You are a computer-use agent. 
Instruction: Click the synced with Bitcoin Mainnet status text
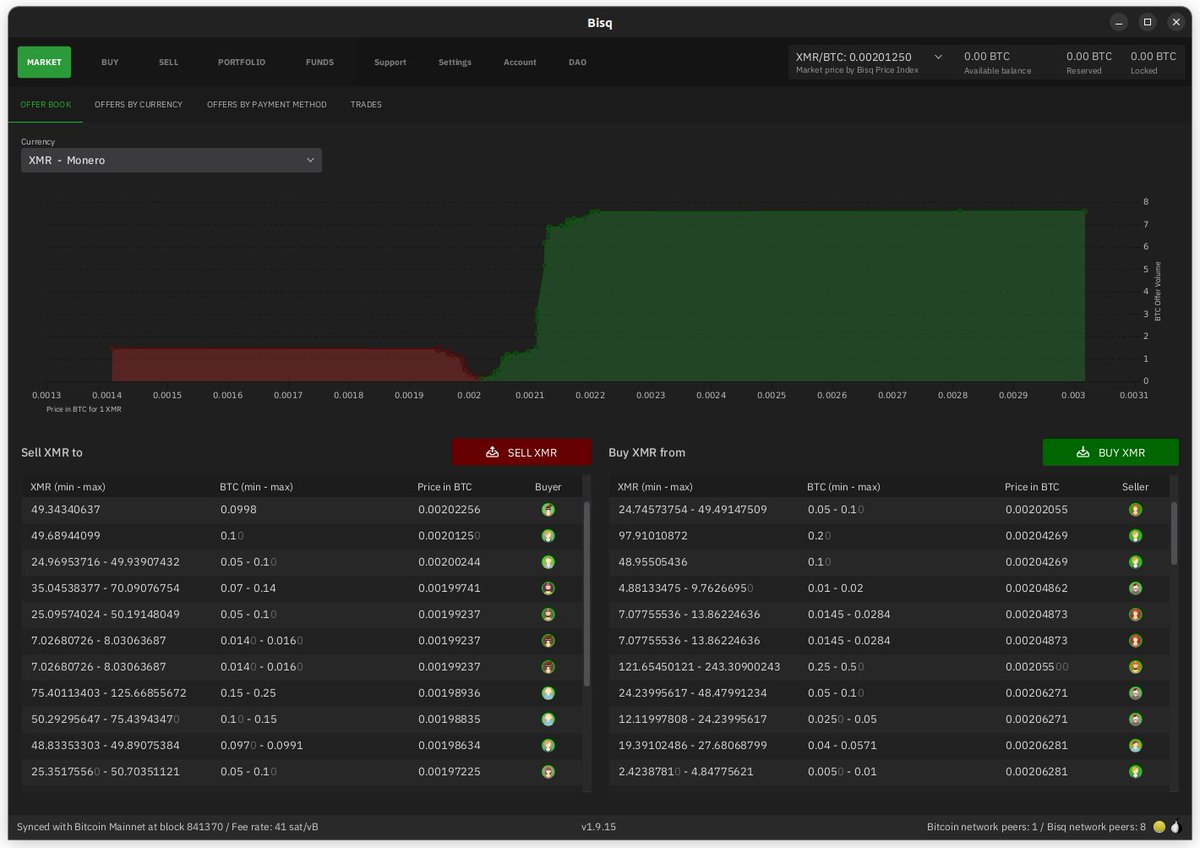click(168, 827)
